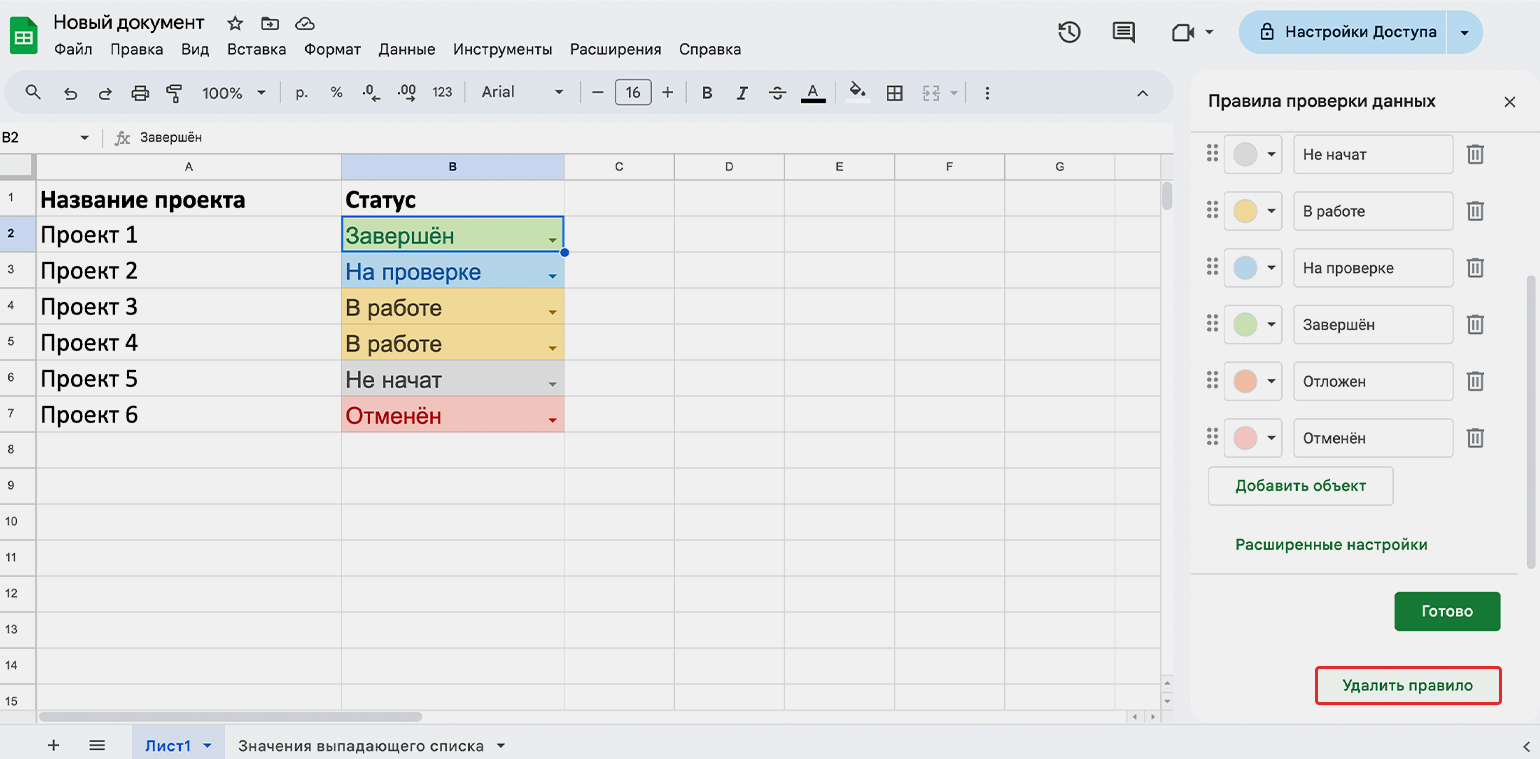Image resolution: width=1540 pixels, height=759 pixels.
Task: Toggle strikethrough formatting
Action: pyautogui.click(x=777, y=93)
